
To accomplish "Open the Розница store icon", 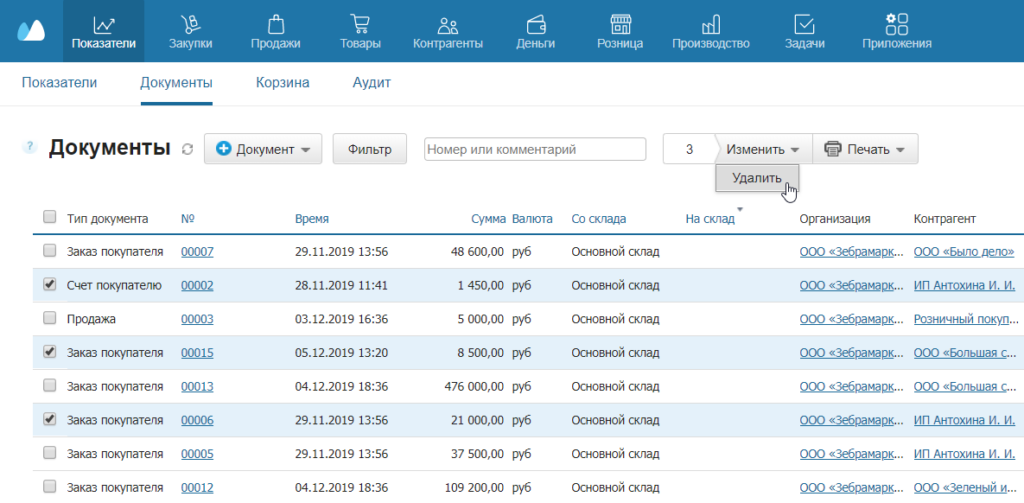I will pos(620,24).
